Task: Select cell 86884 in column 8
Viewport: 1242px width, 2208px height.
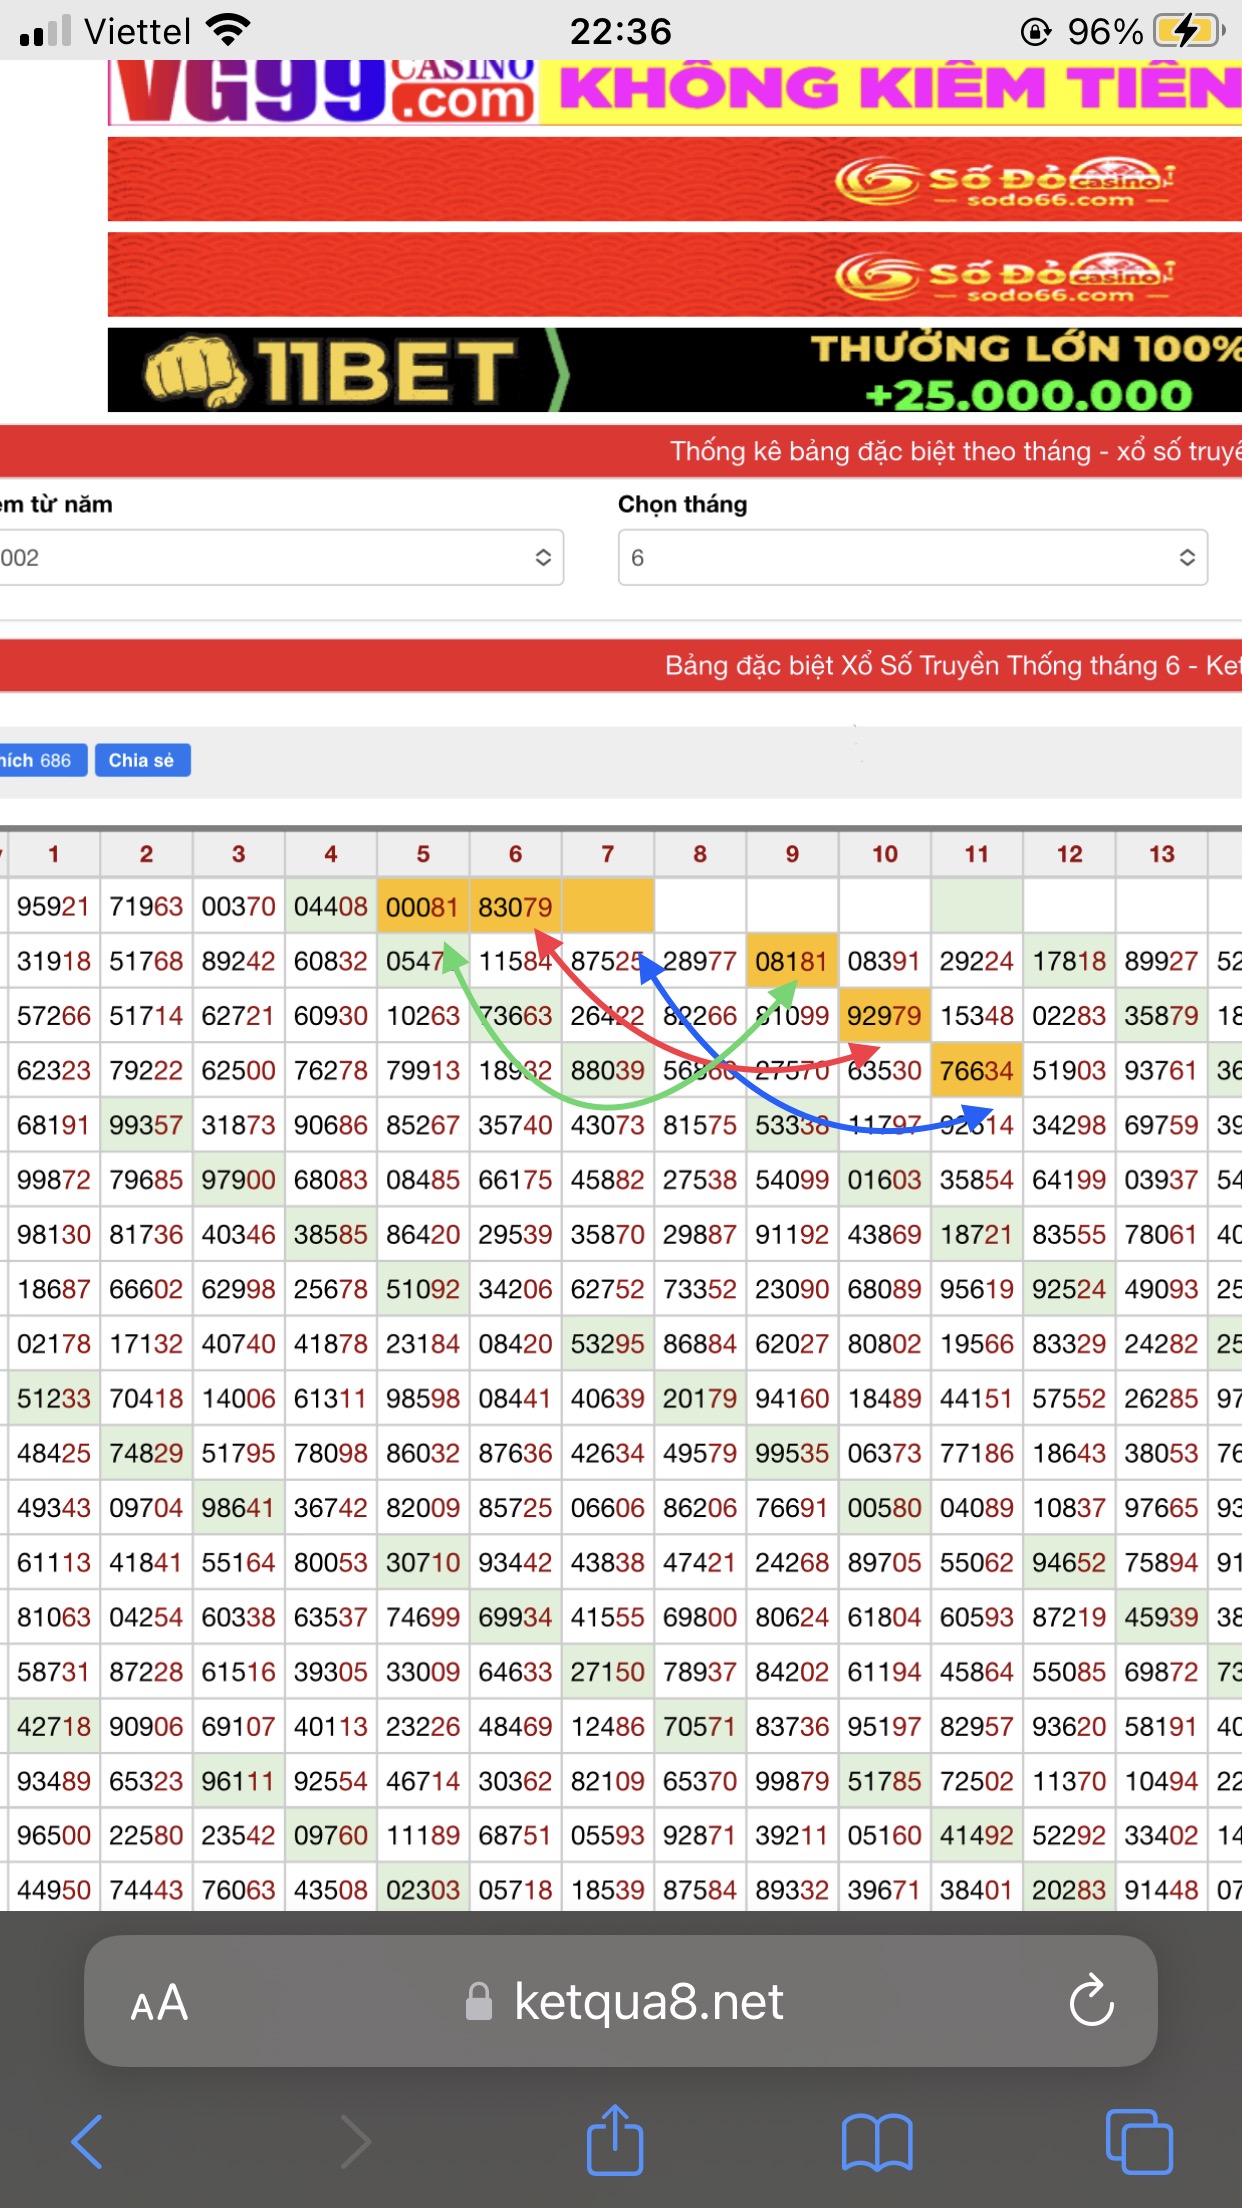Action: [700, 1344]
